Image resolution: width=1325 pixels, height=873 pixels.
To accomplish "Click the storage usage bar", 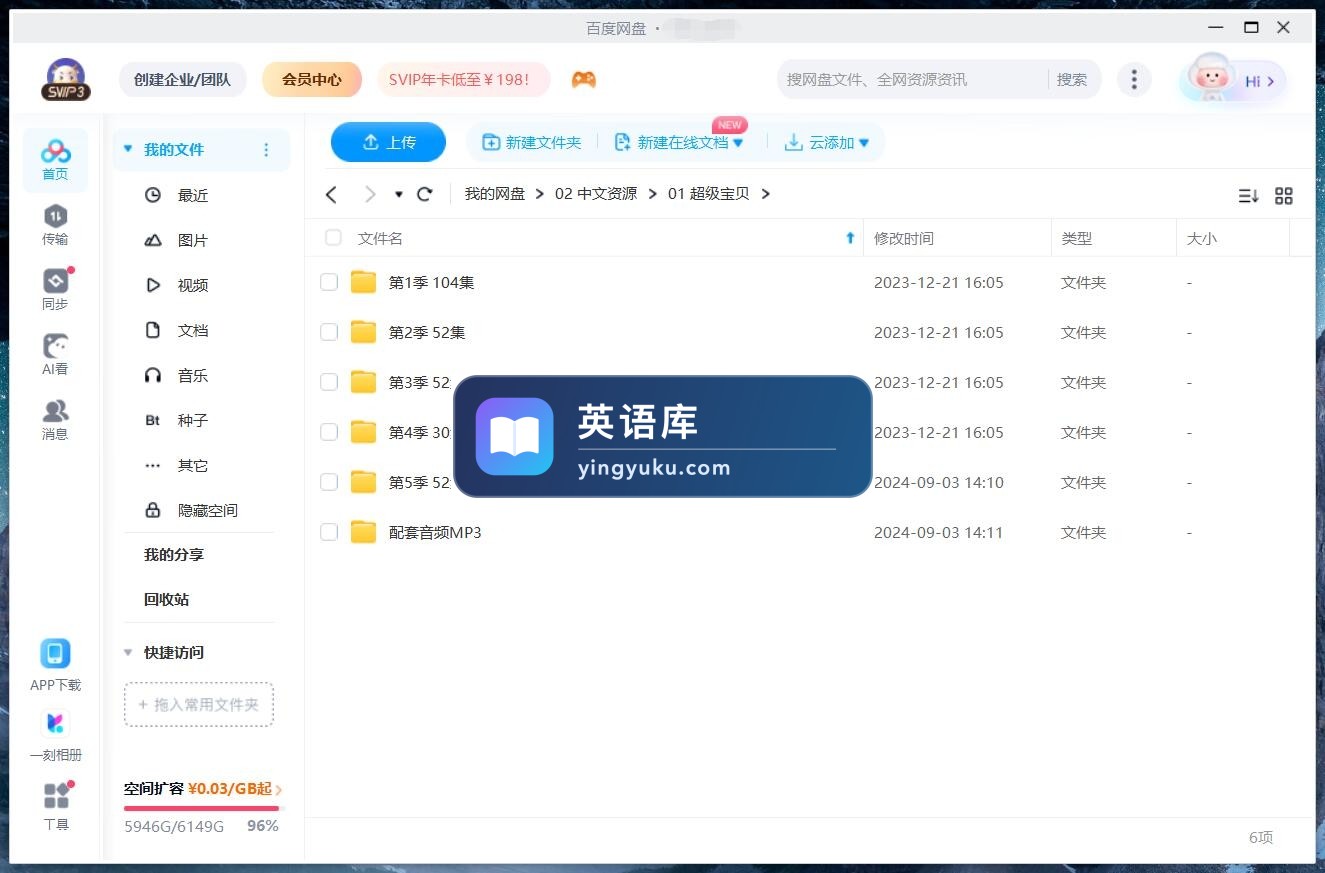I will click(204, 808).
